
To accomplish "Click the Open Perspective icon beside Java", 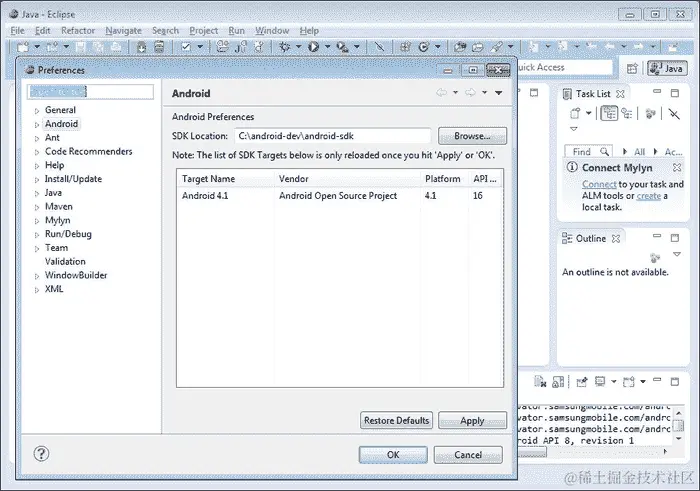I will [x=632, y=68].
